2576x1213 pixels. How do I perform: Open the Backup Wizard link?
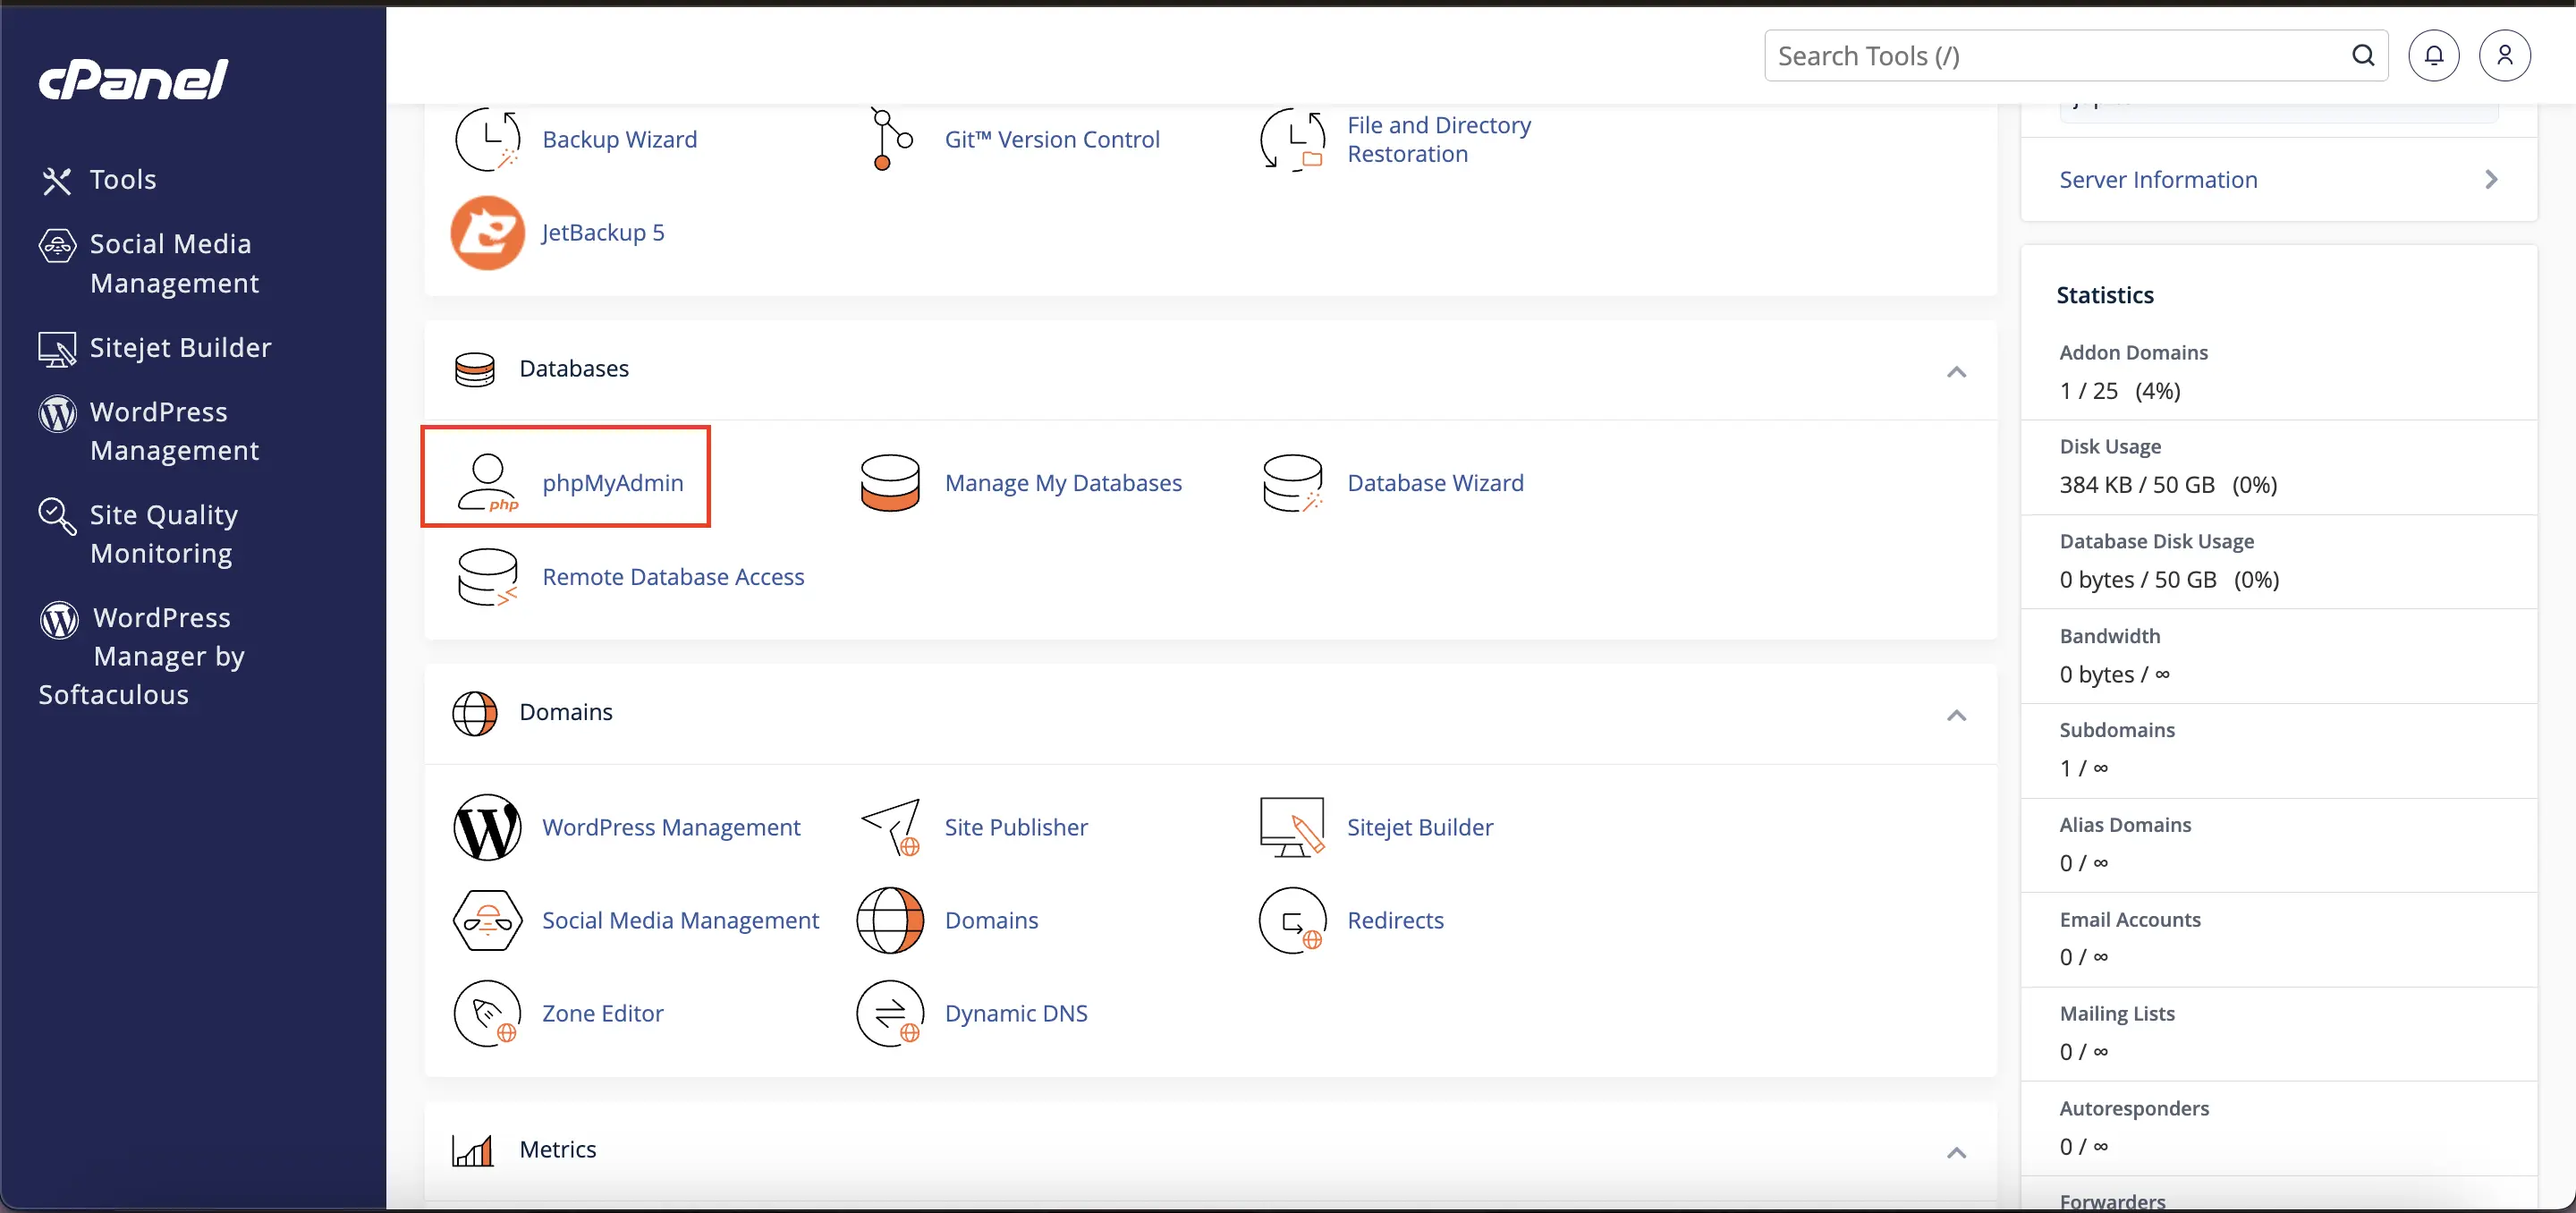click(x=620, y=139)
